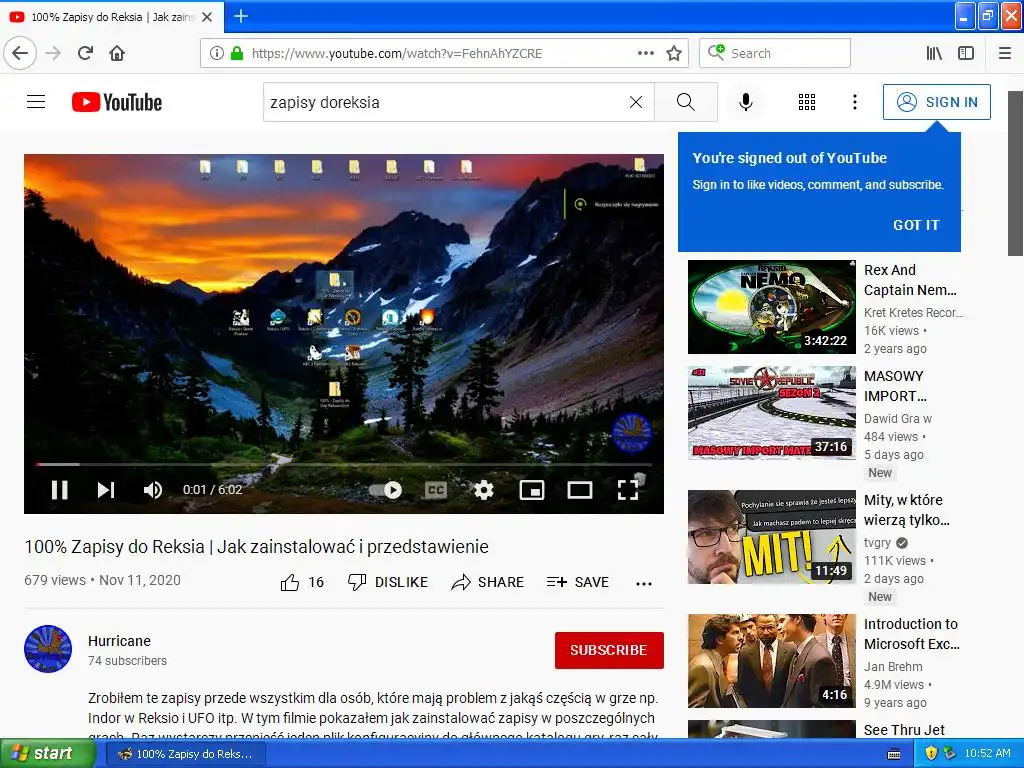Screen dimensions: 1024x768
Task: Open the browser home page
Action: (117, 53)
